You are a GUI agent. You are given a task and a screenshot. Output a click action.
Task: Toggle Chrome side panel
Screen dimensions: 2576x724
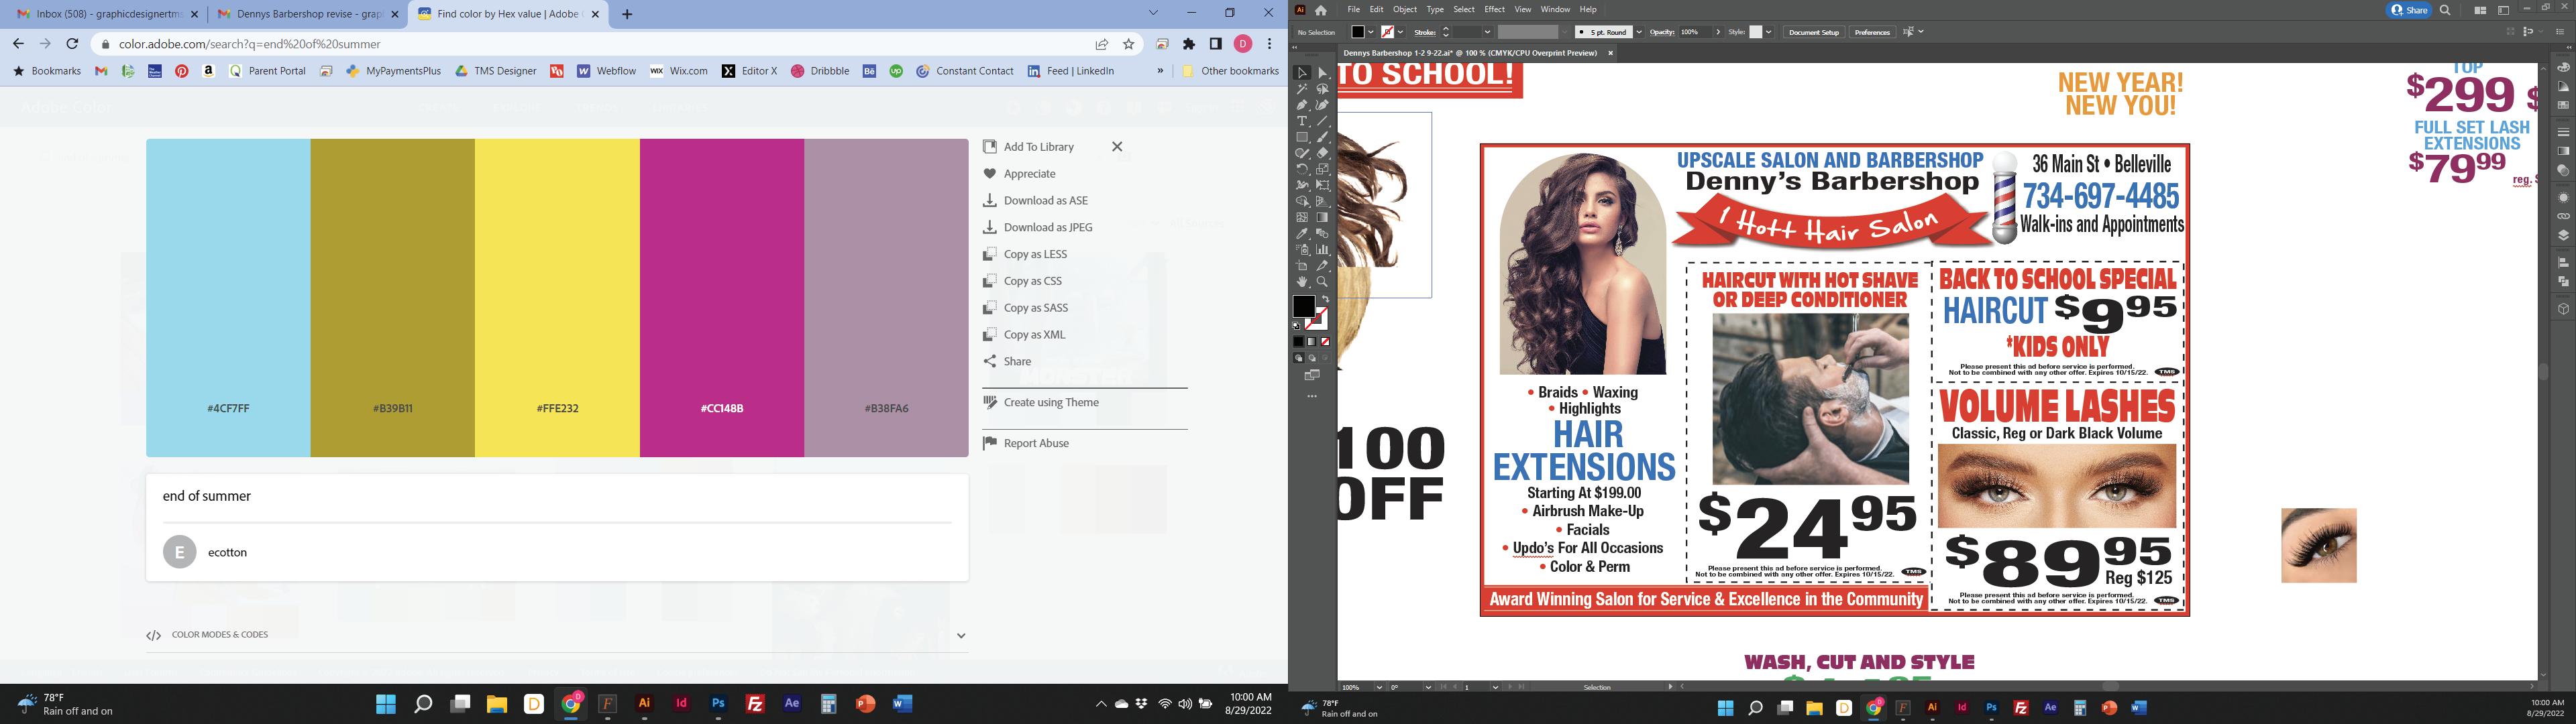point(1216,44)
